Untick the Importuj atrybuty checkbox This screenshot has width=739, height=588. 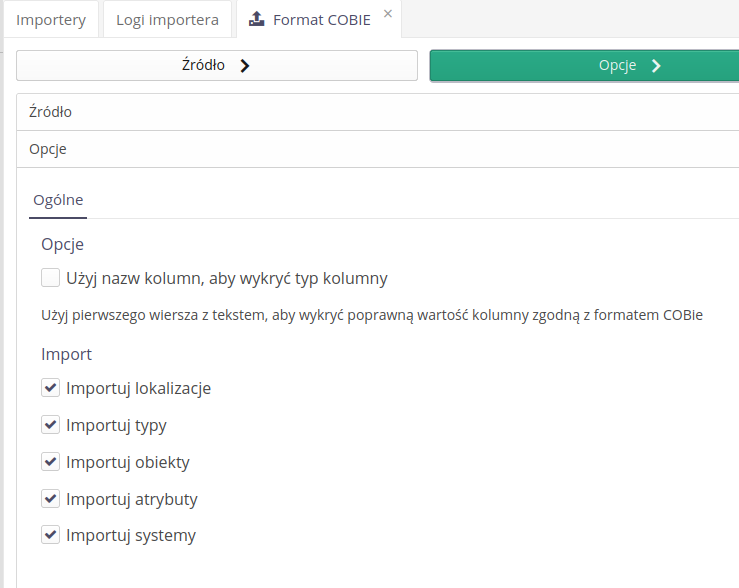51,498
